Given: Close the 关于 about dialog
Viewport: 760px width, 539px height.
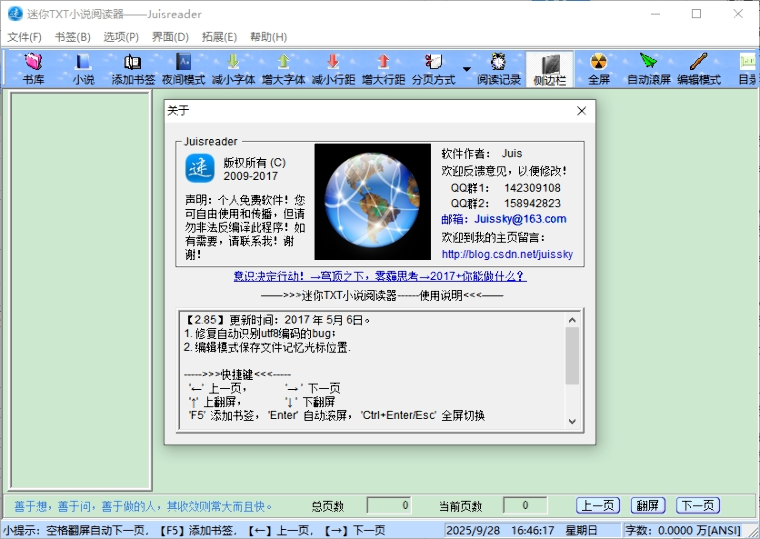Looking at the screenshot, I should click(582, 111).
